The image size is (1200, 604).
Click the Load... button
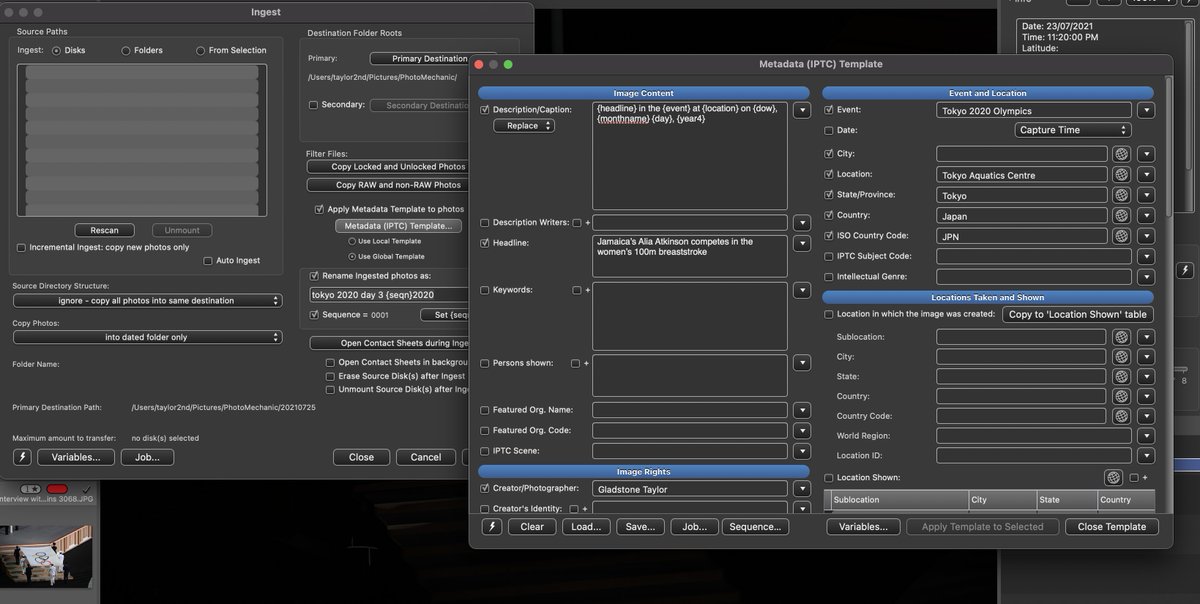pyautogui.click(x=586, y=527)
